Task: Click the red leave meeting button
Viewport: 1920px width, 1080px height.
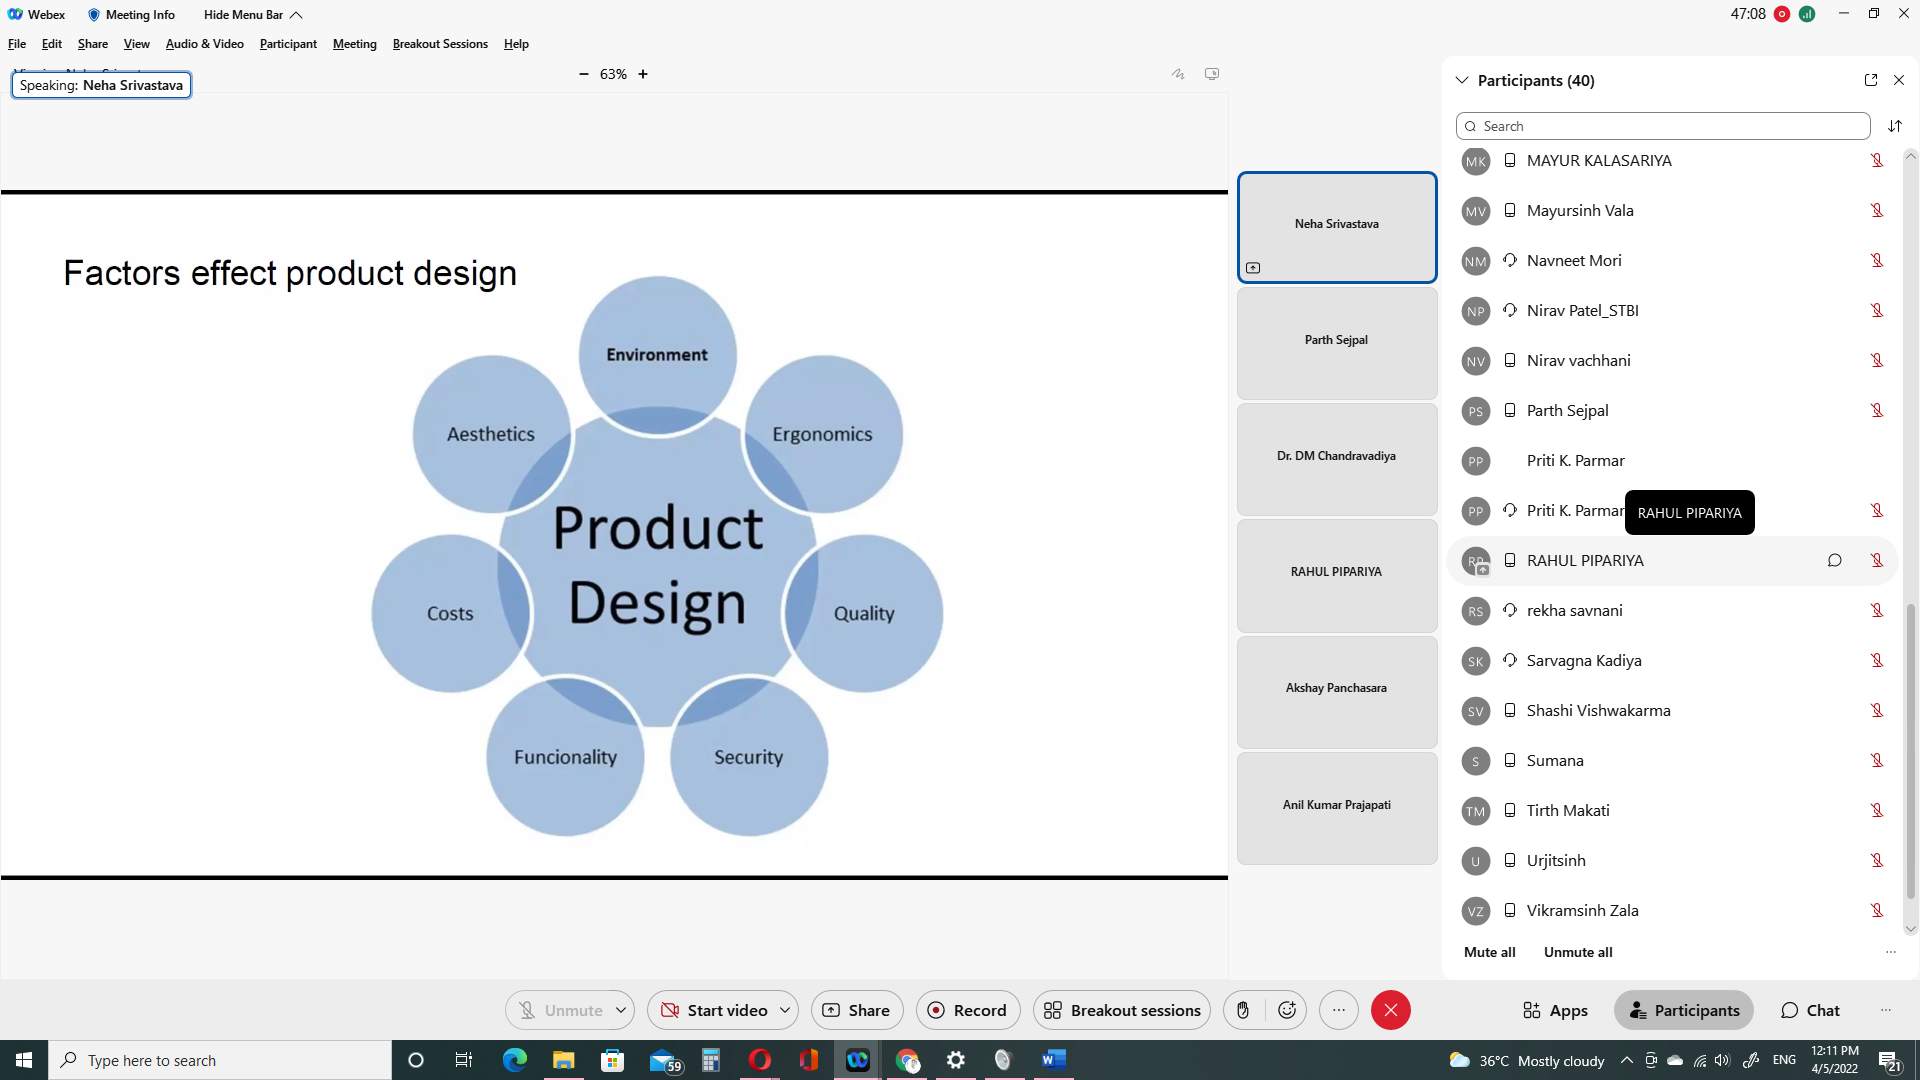Action: (x=1390, y=1010)
